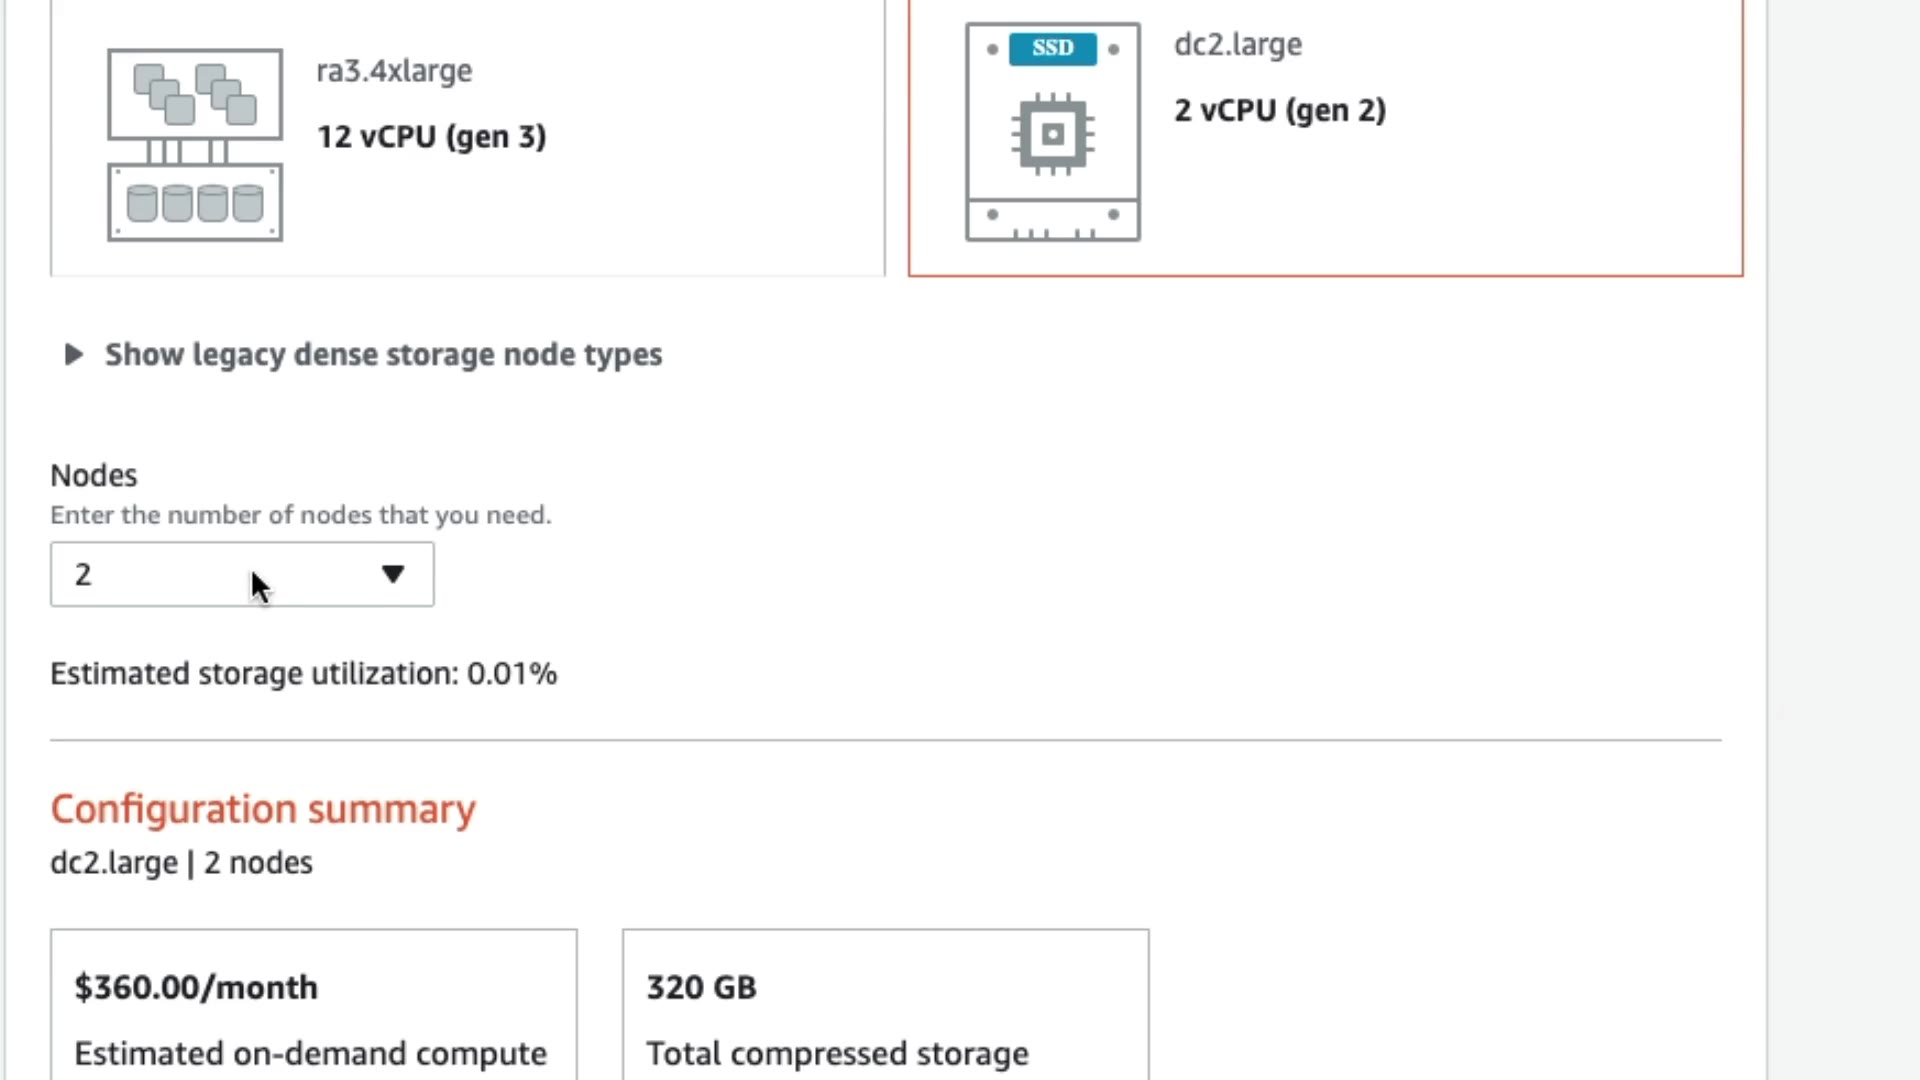
Task: Click the Configuration summary heading
Action: click(x=263, y=809)
